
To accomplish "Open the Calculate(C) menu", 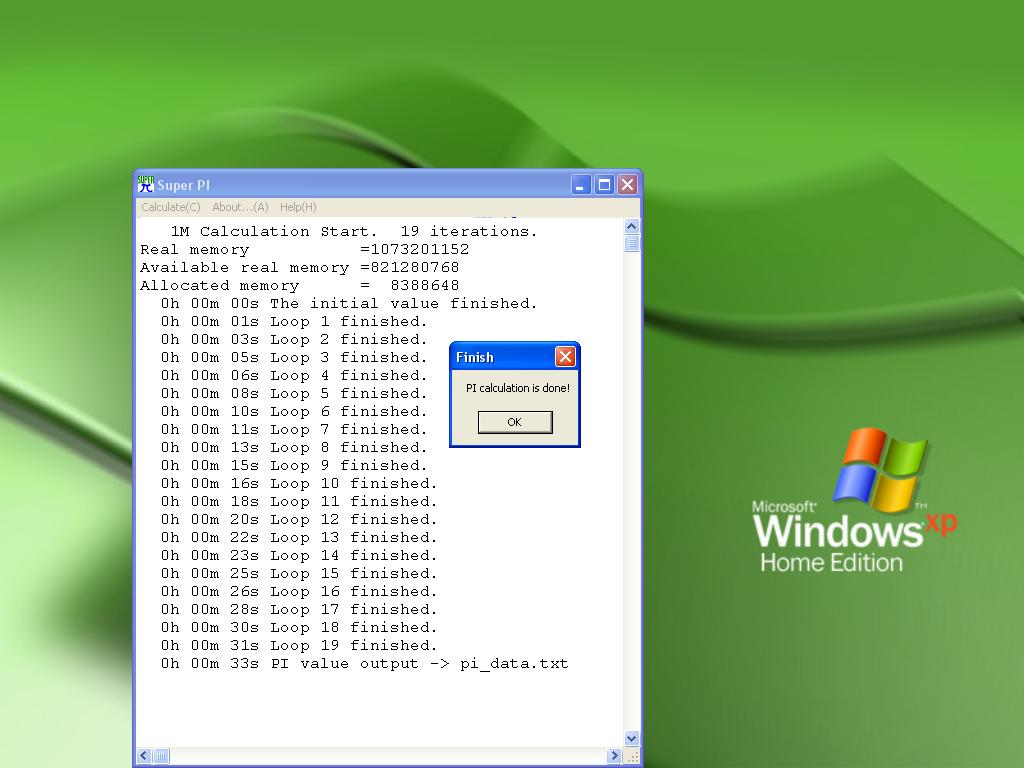I will (171, 207).
